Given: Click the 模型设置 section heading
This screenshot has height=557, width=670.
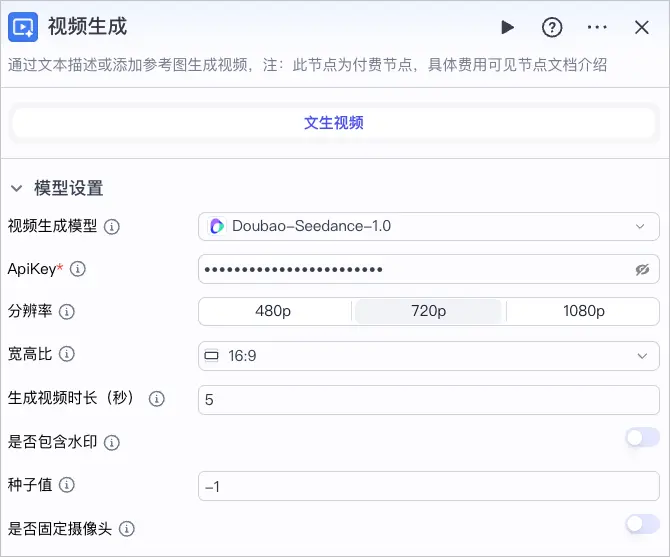Looking at the screenshot, I should click(x=69, y=188).
